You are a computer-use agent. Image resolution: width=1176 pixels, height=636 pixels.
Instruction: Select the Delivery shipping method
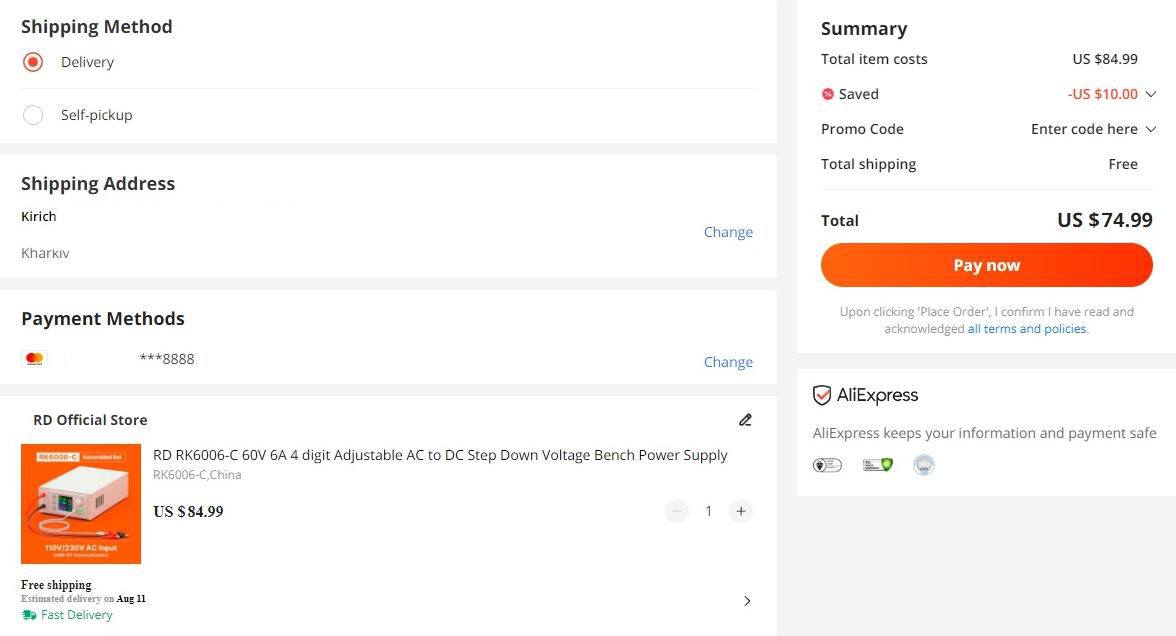click(x=33, y=62)
